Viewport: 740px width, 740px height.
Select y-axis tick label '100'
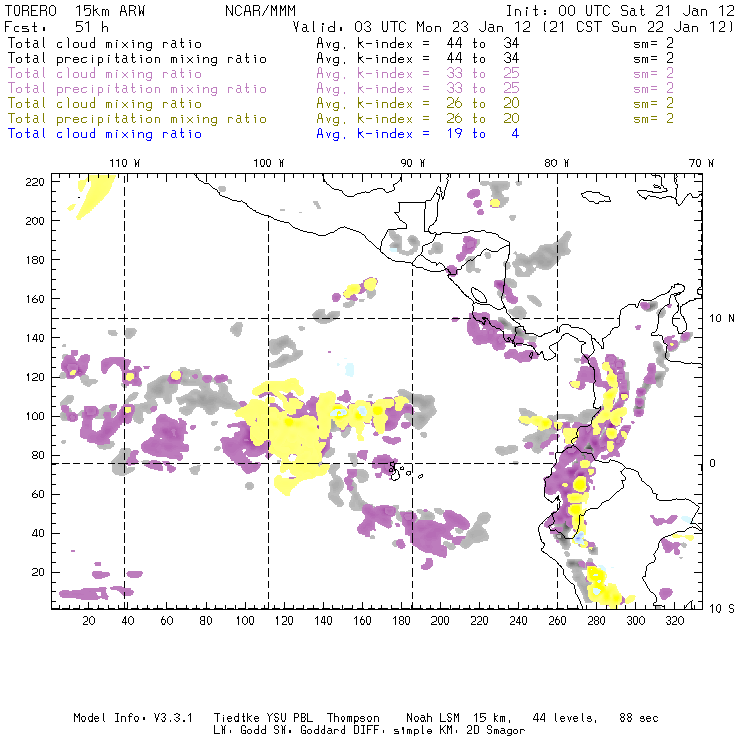coord(35,416)
